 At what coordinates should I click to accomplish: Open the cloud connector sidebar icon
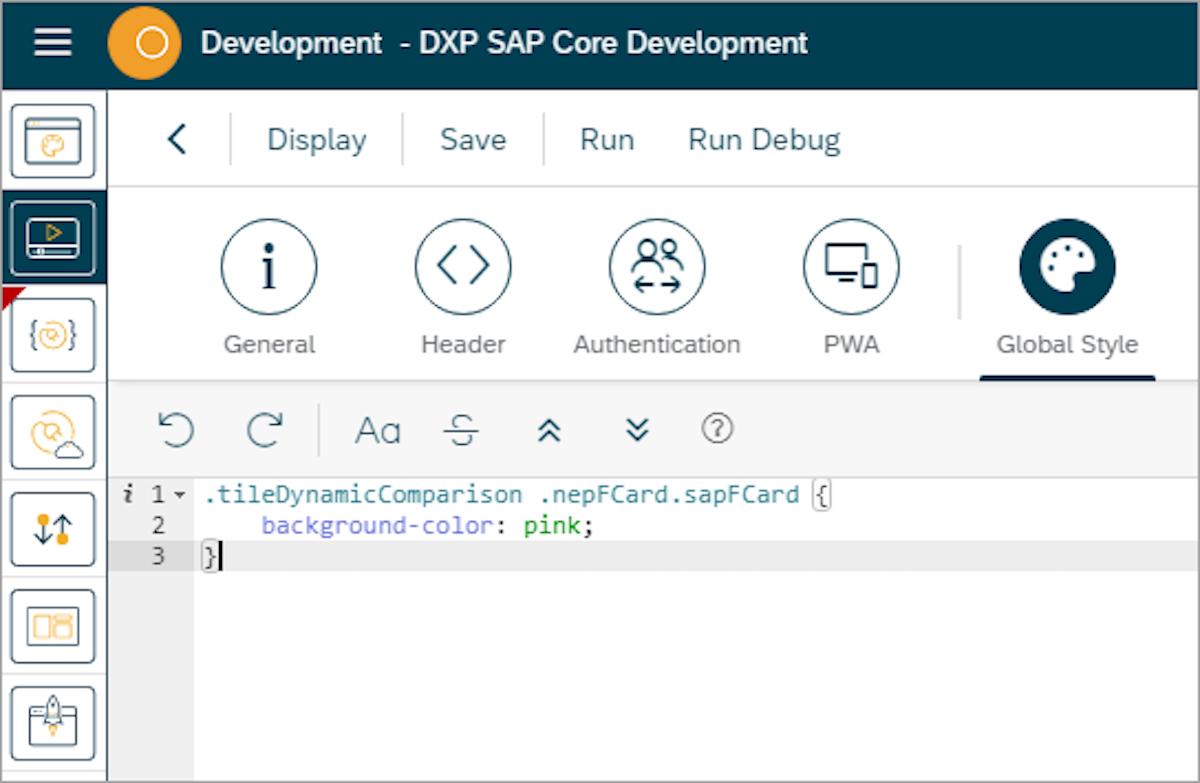point(53,432)
